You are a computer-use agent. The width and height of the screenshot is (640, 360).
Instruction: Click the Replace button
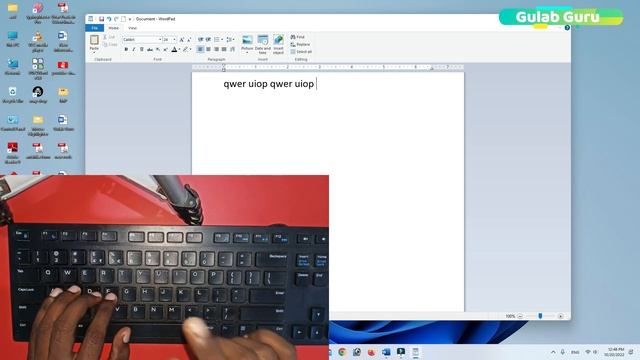(x=300, y=44)
